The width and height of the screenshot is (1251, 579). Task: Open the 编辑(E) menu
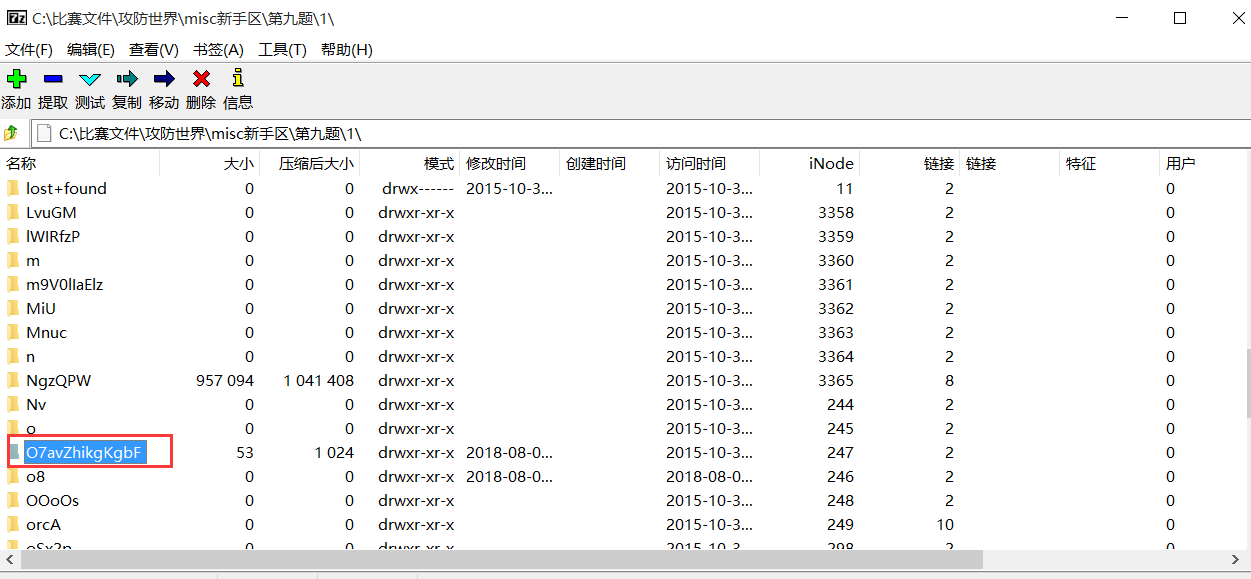coord(91,49)
